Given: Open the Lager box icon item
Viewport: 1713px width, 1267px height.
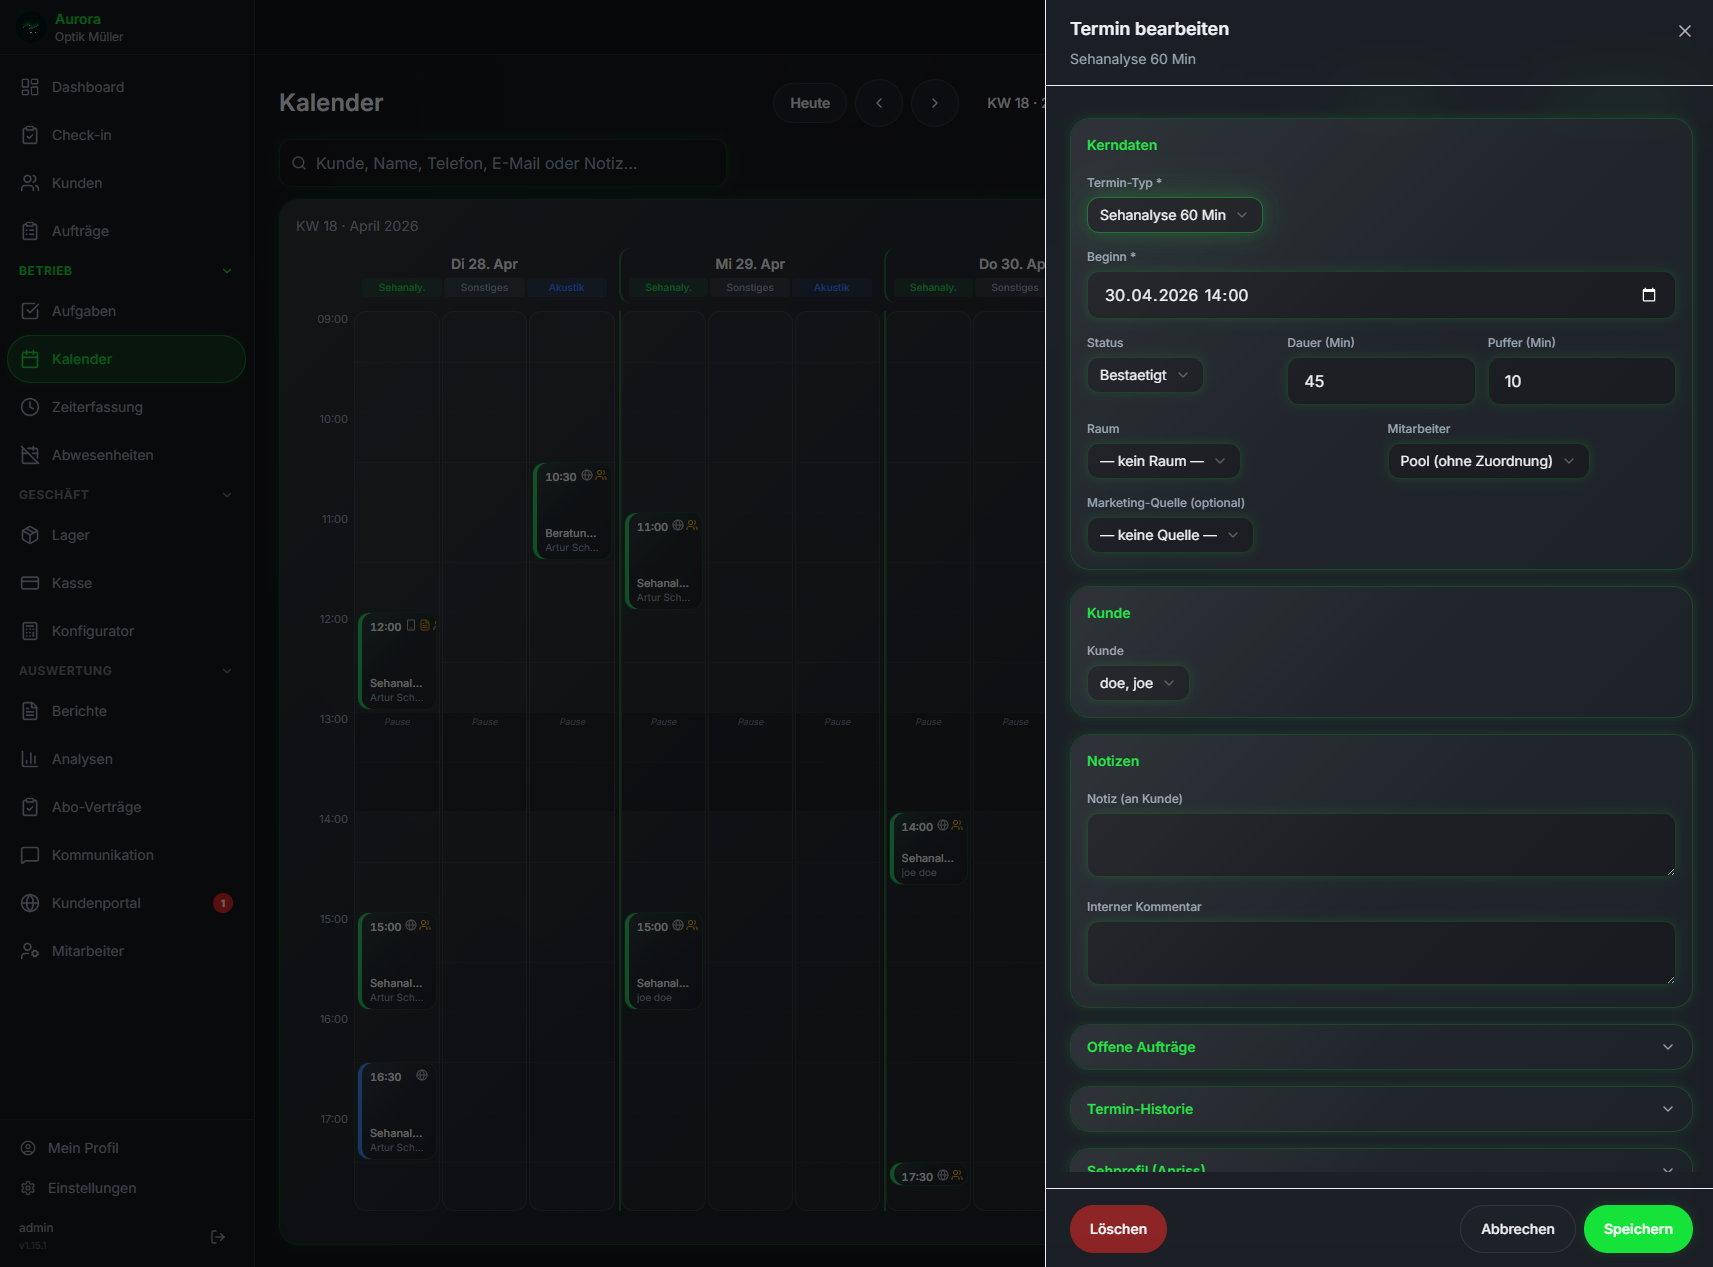Looking at the screenshot, I should 30,535.
